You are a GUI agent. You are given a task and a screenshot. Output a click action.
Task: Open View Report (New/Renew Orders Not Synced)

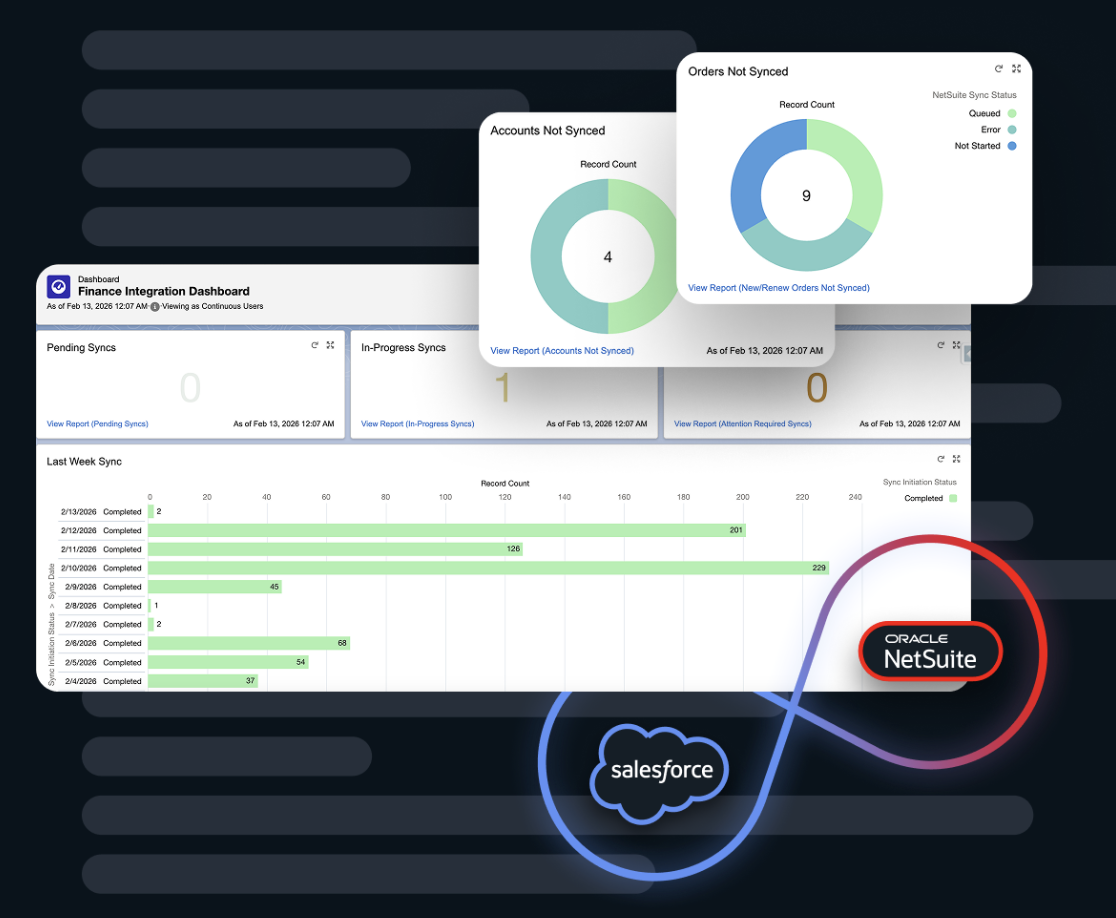(779, 288)
